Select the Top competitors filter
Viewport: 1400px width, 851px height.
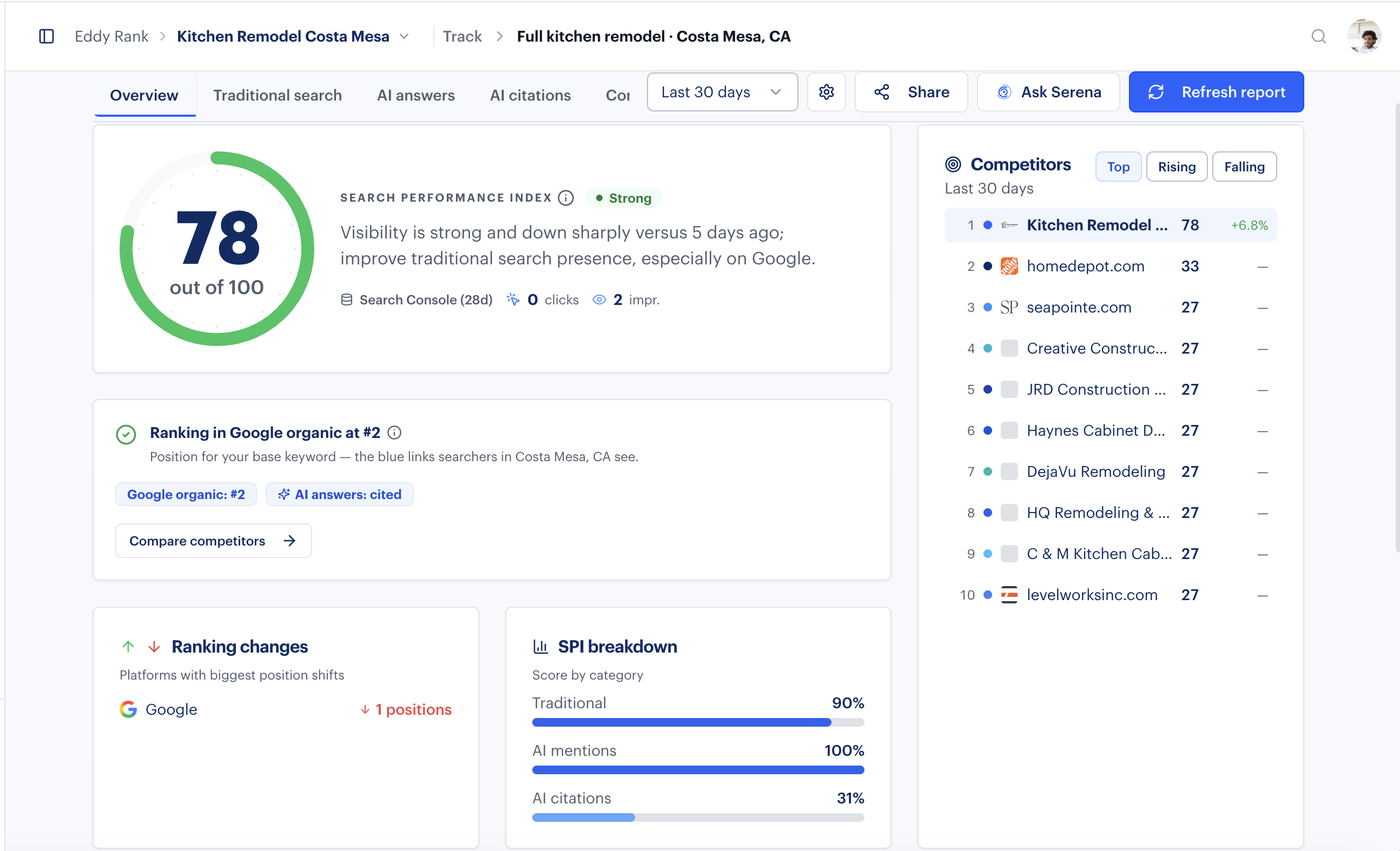[1118, 167]
